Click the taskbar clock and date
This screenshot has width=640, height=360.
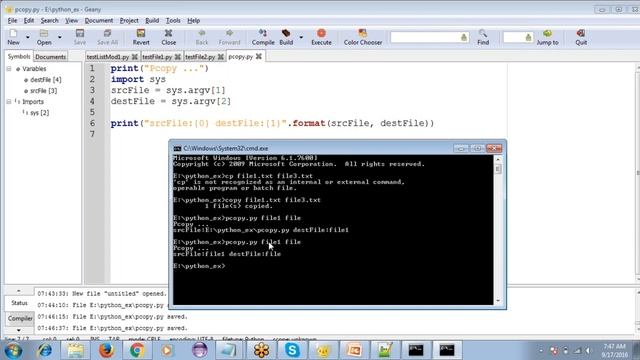[x=614, y=351]
